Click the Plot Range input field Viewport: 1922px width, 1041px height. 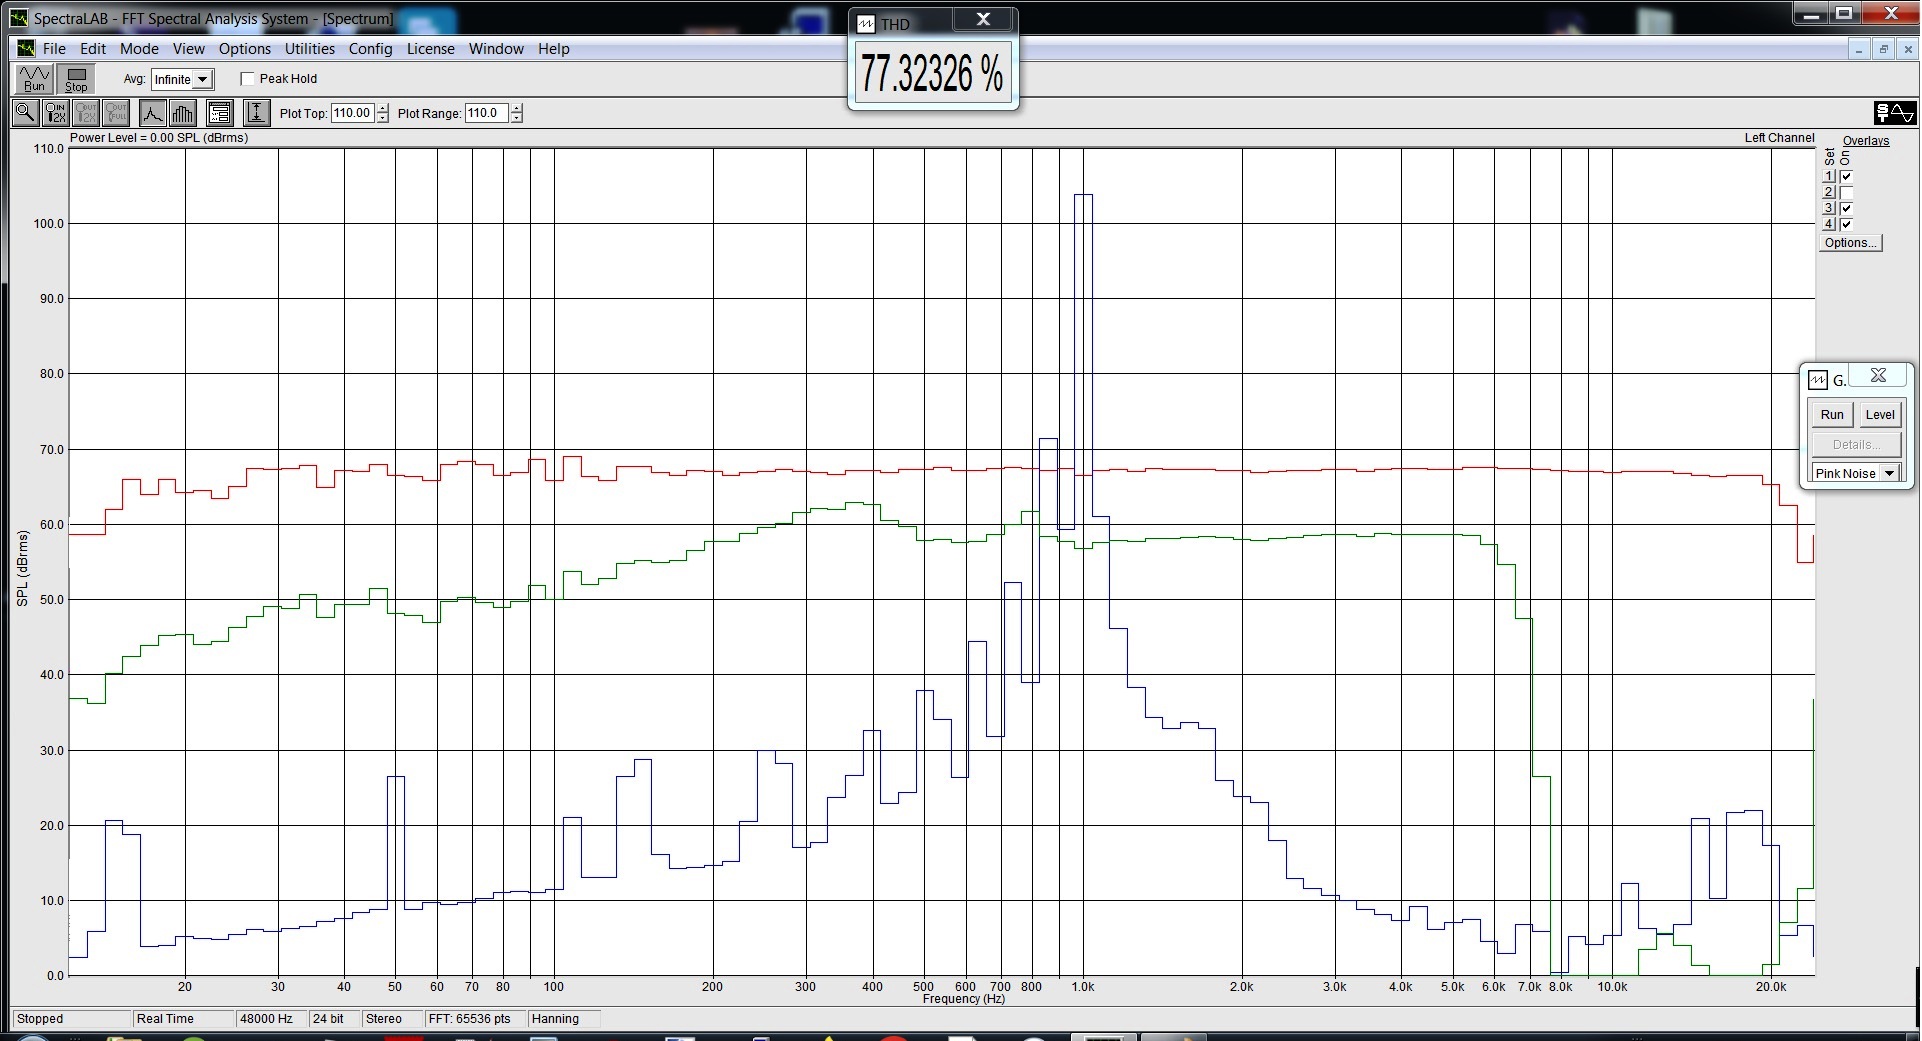coord(487,113)
